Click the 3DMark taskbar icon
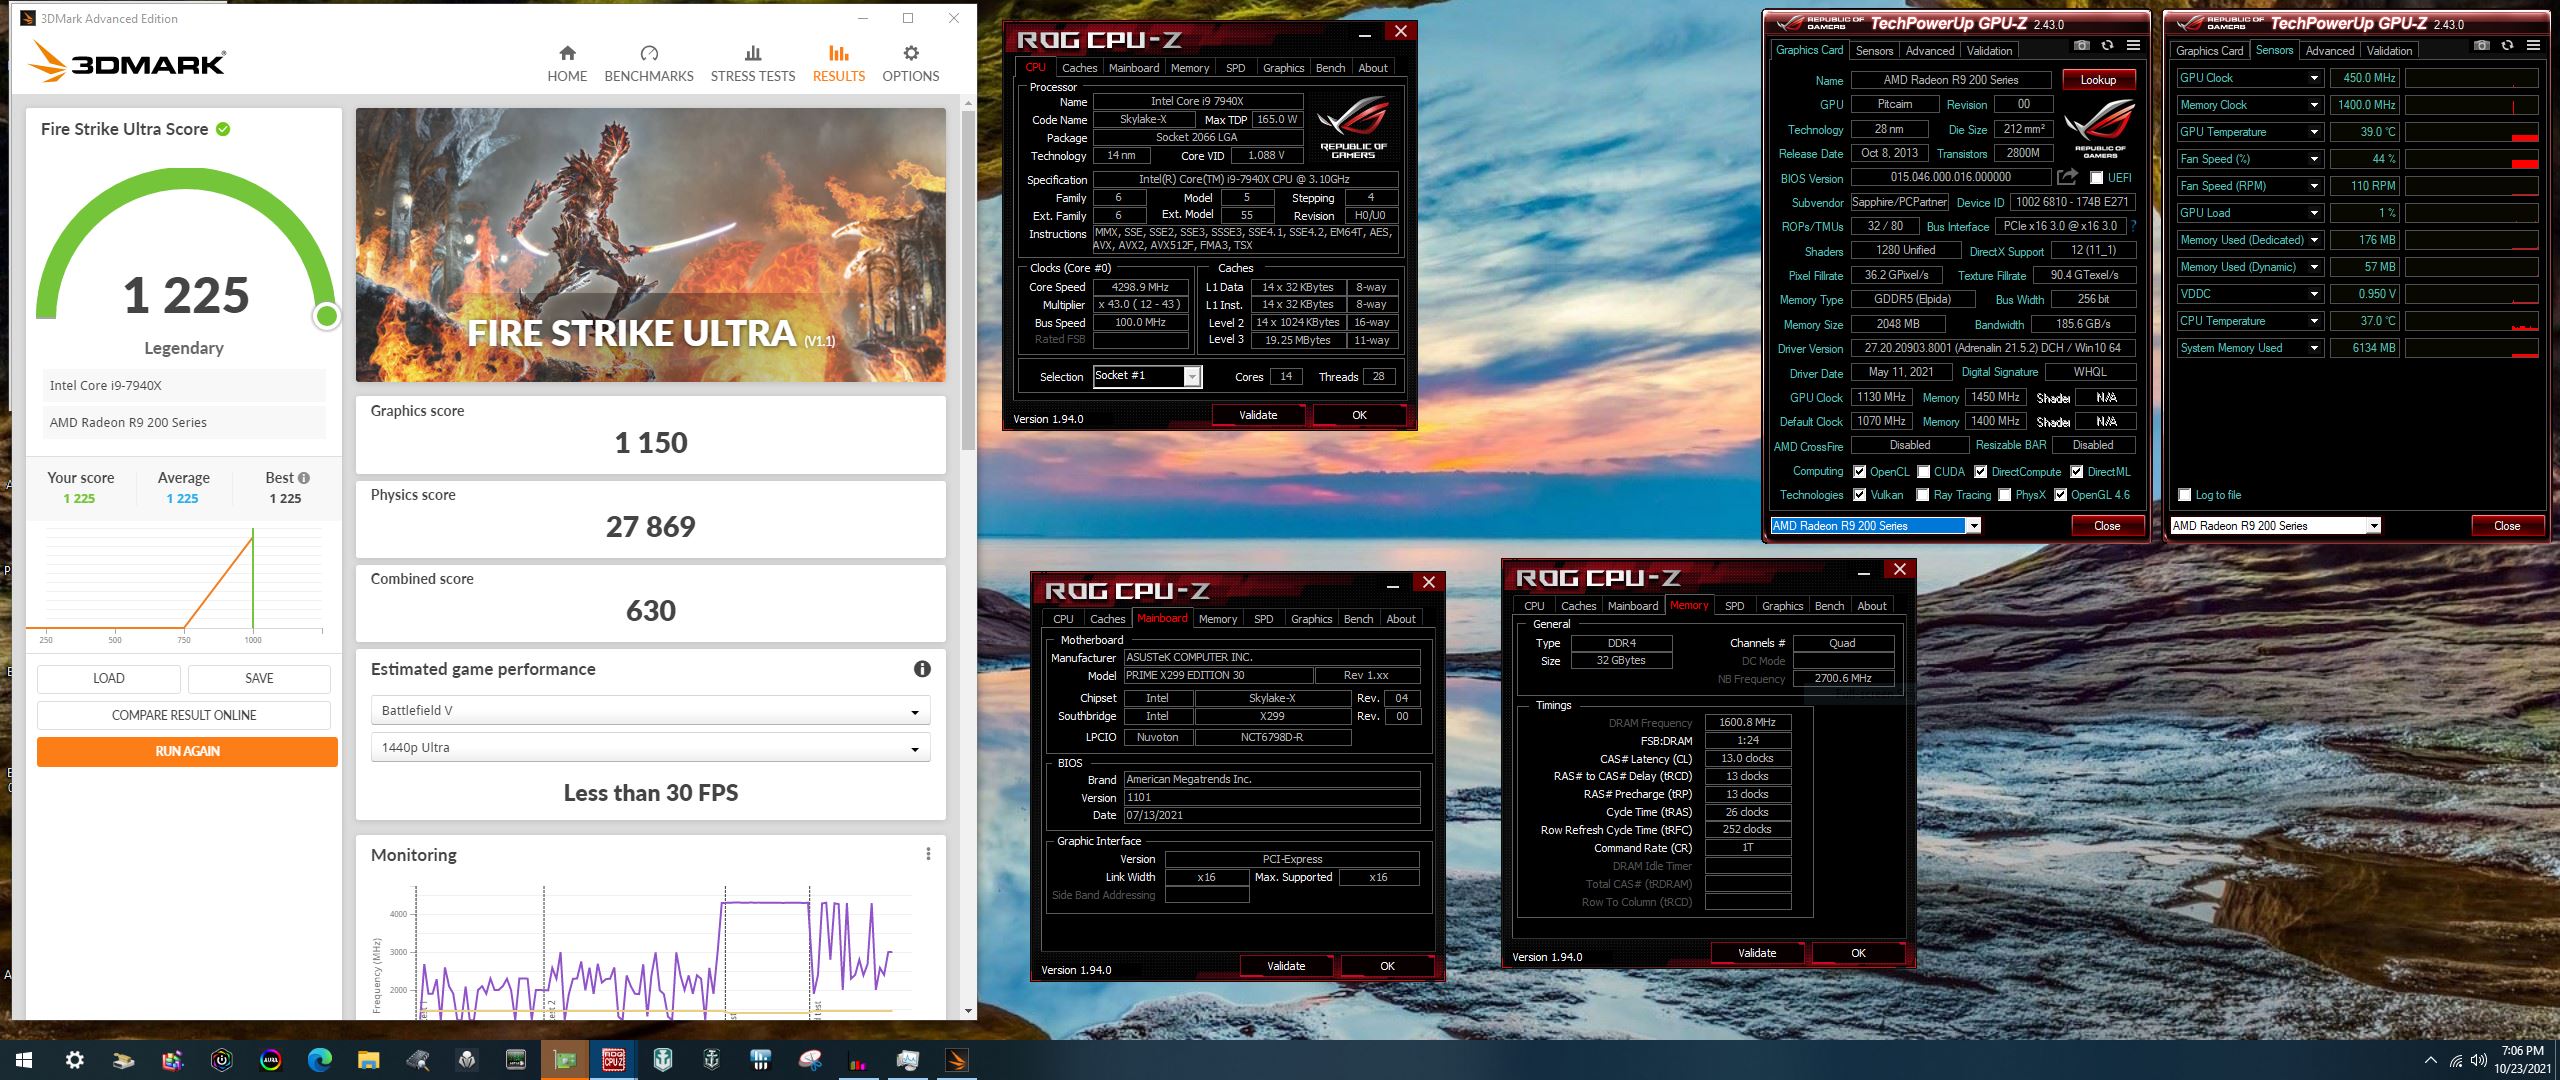Image resolution: width=2560 pixels, height=1080 pixels. [x=956, y=1060]
